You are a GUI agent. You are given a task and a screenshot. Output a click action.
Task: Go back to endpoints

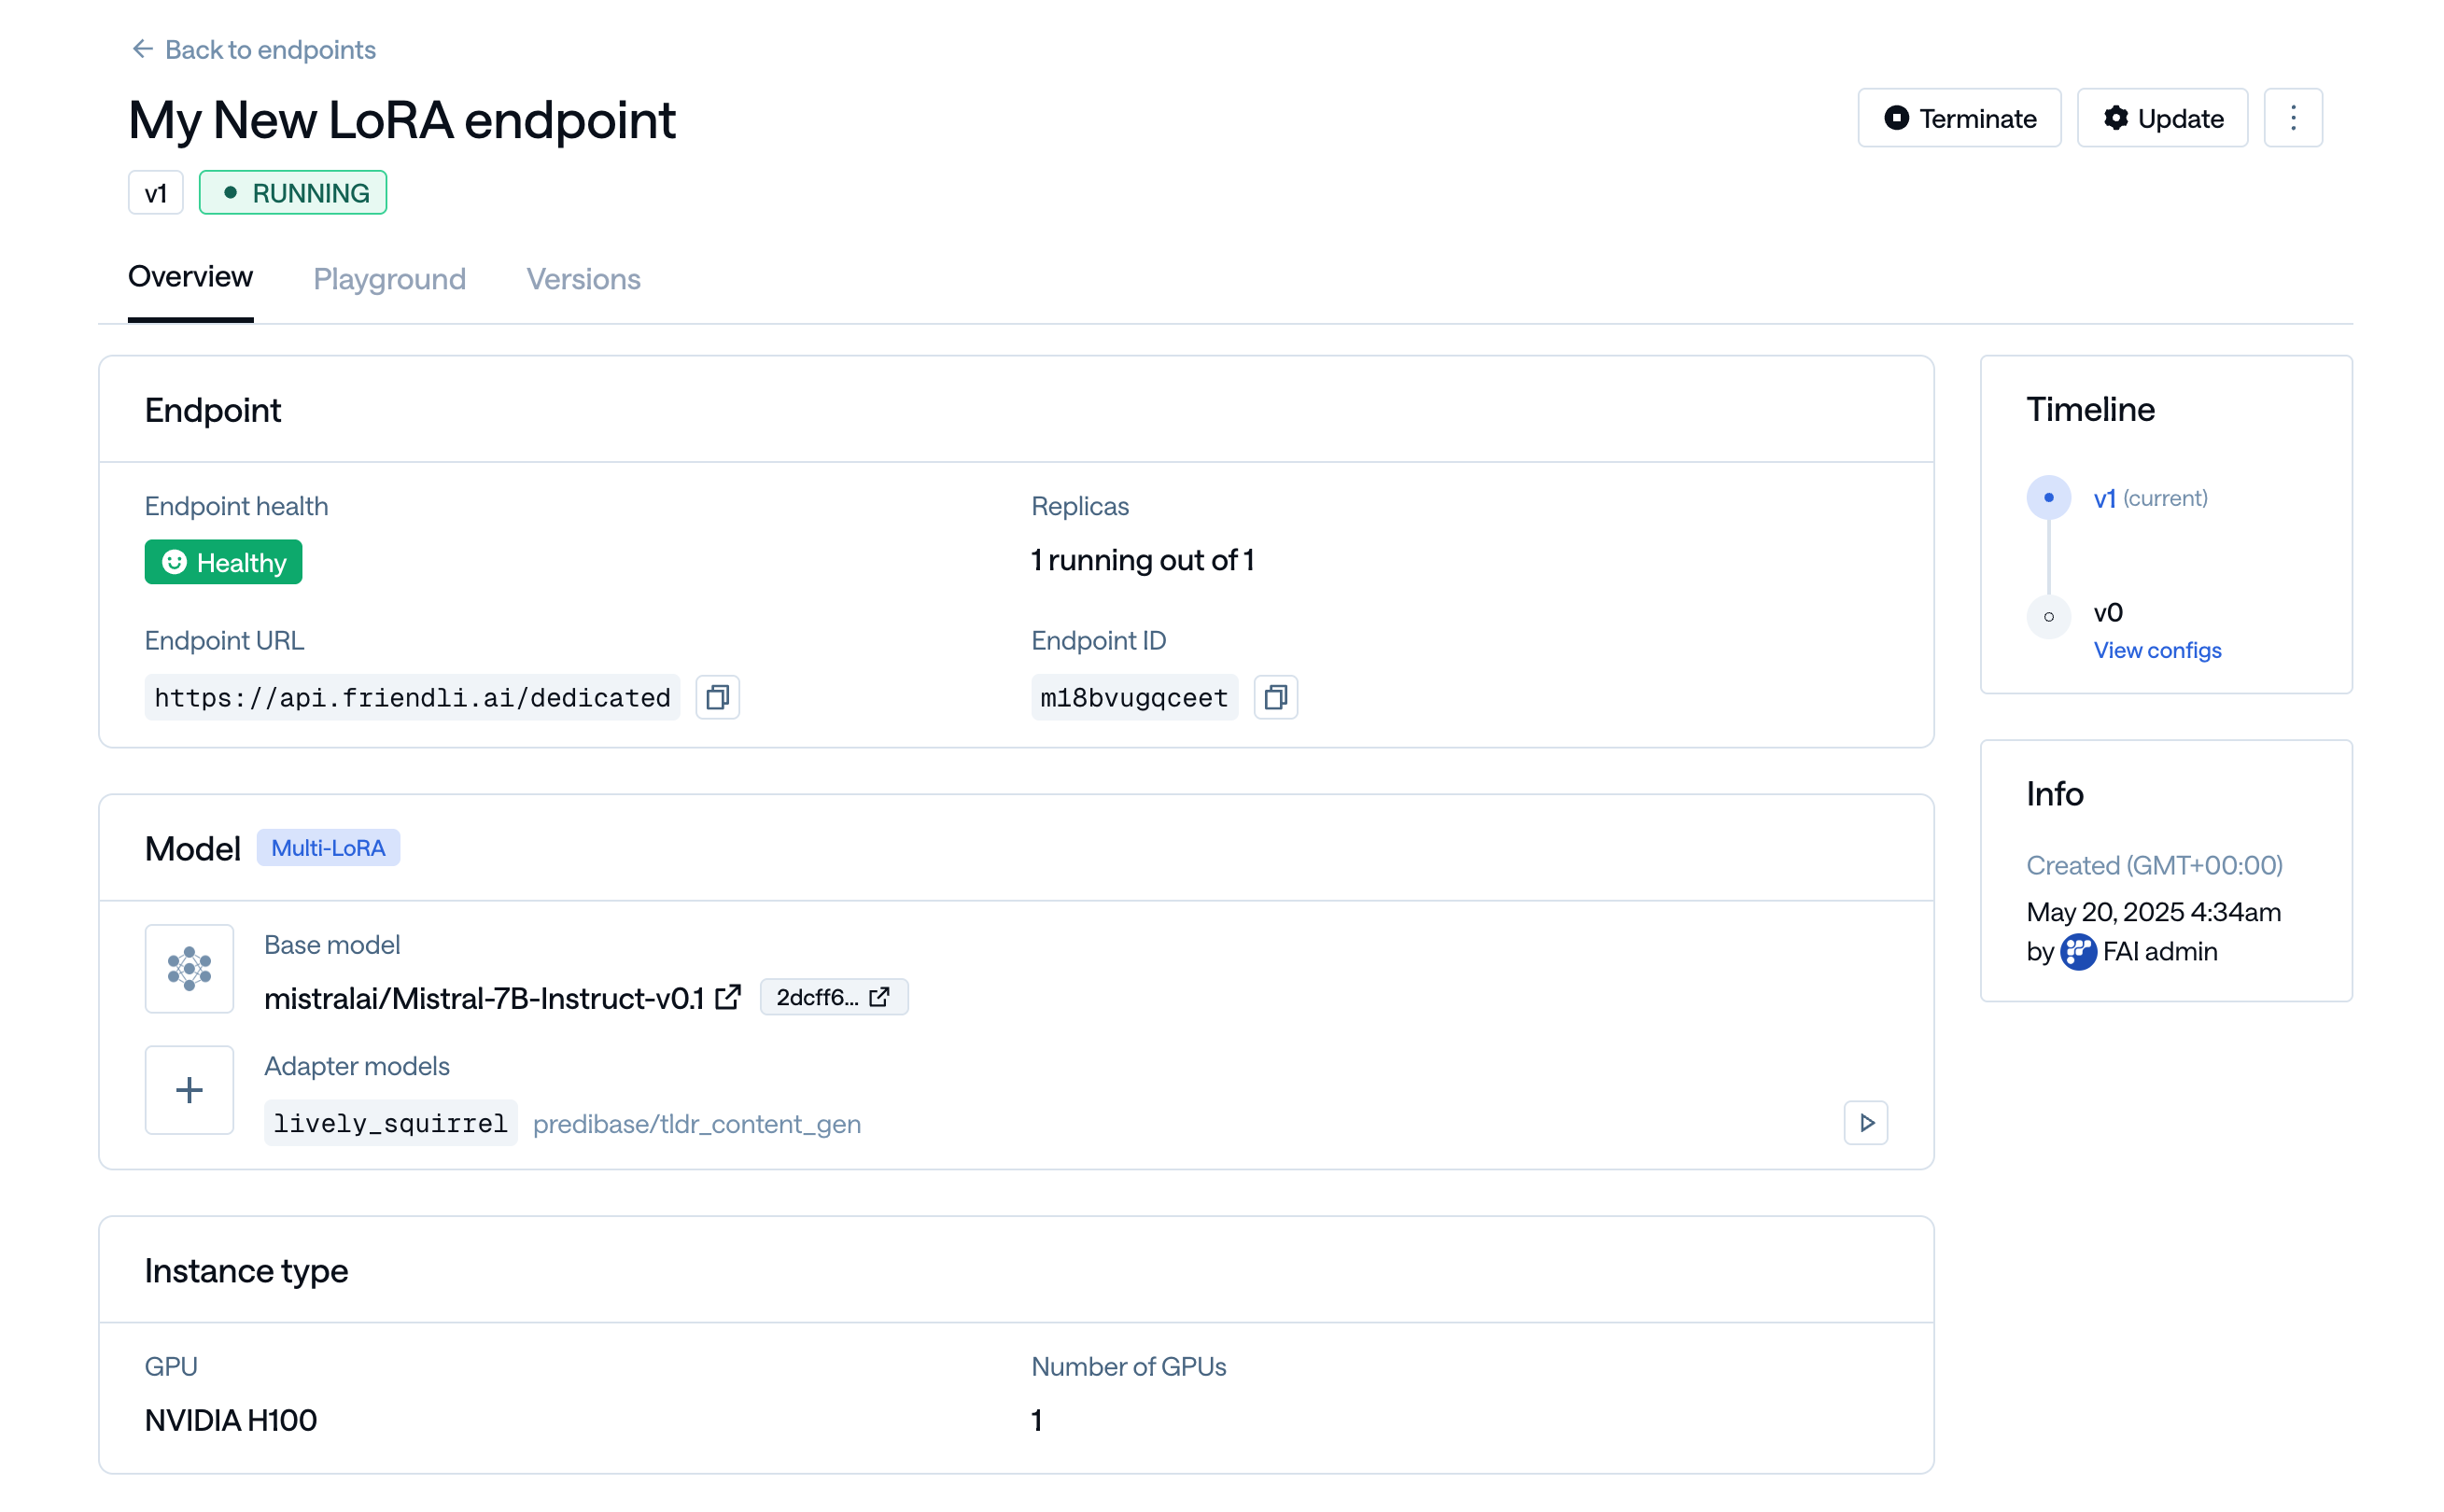[254, 49]
